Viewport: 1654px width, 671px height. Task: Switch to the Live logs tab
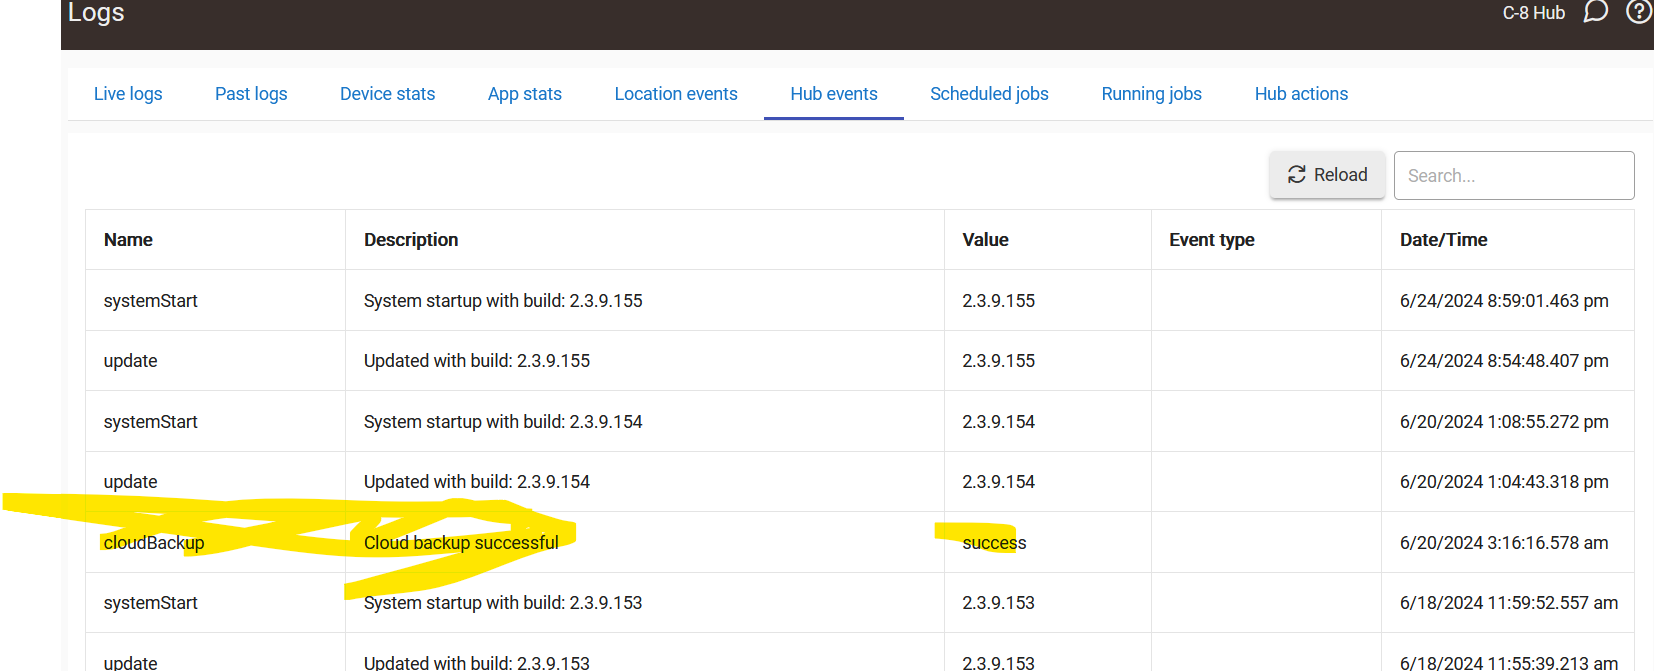click(128, 94)
